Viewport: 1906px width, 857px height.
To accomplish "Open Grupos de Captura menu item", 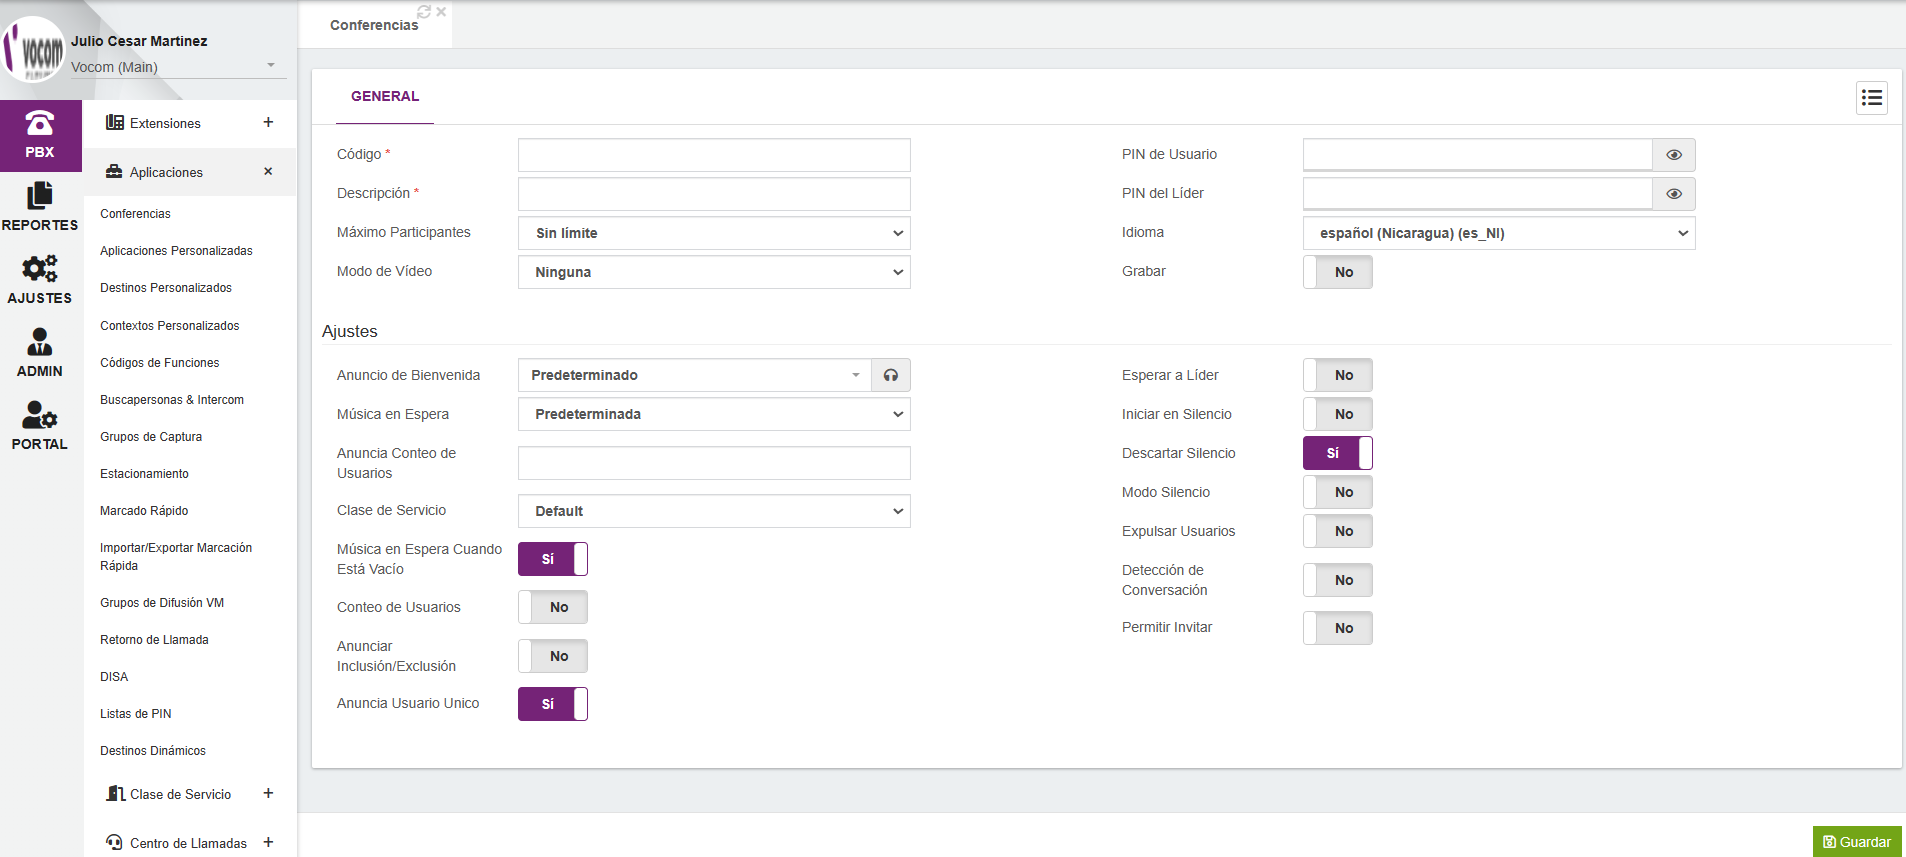I will coord(151,437).
